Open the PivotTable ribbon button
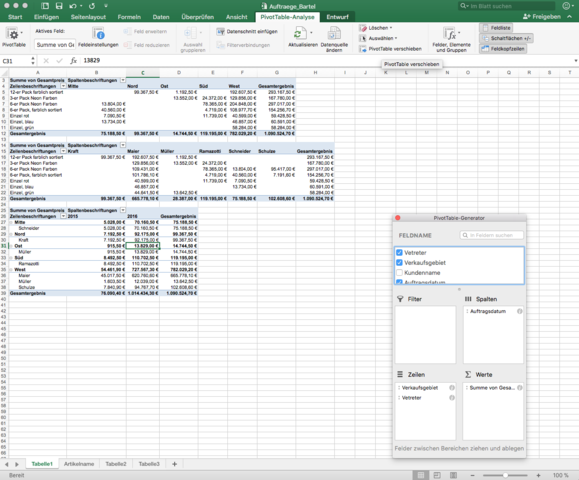The height and width of the screenshot is (480, 579). coord(13,38)
